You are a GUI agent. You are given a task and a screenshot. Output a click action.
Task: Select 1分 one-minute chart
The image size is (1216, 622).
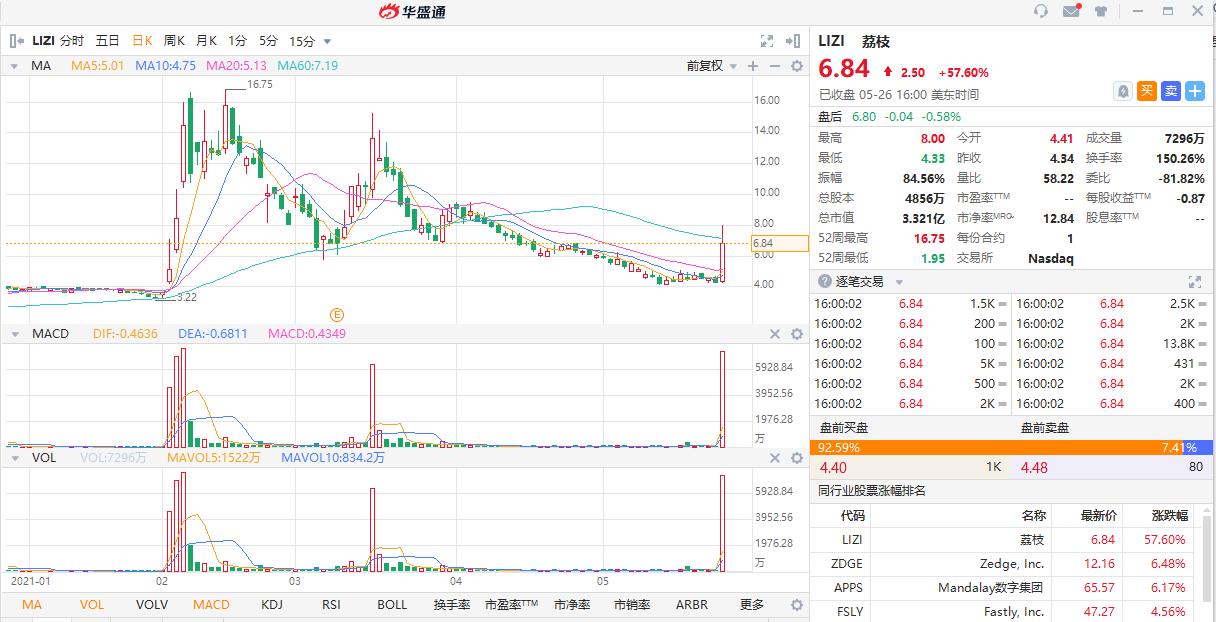(x=237, y=41)
